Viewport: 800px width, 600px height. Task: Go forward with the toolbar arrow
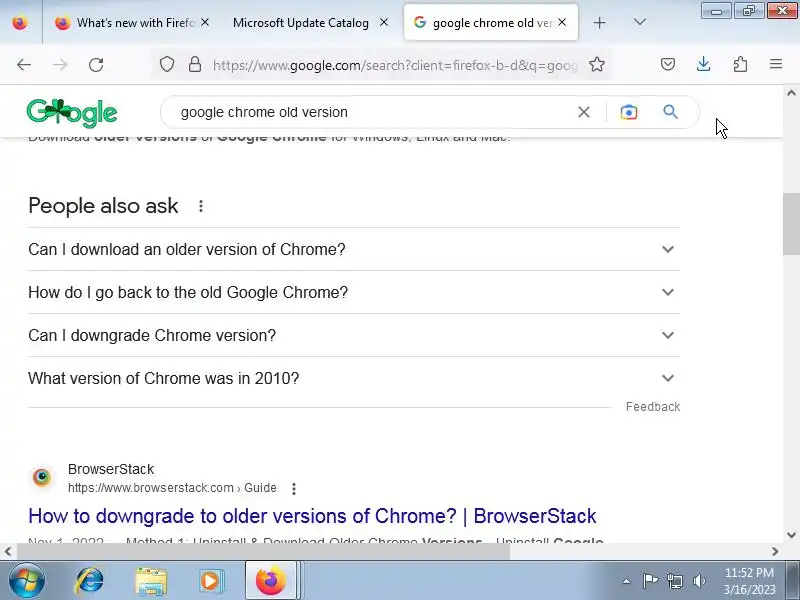[x=60, y=64]
